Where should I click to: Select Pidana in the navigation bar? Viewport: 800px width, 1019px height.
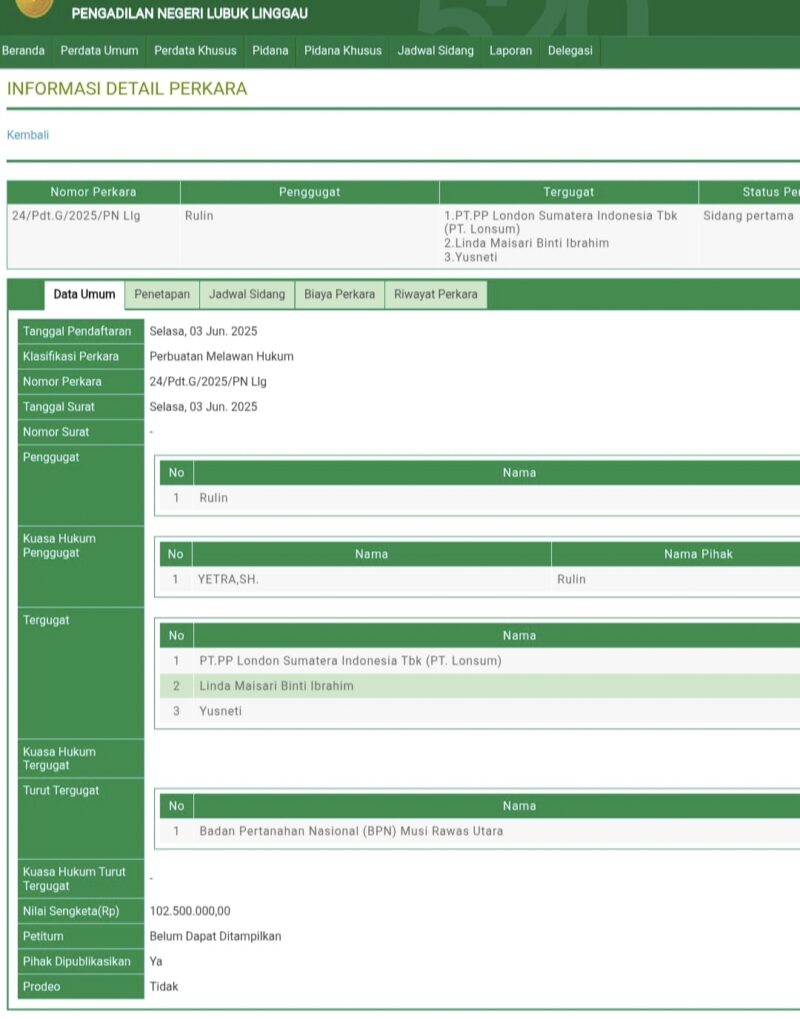pyautogui.click(x=270, y=50)
